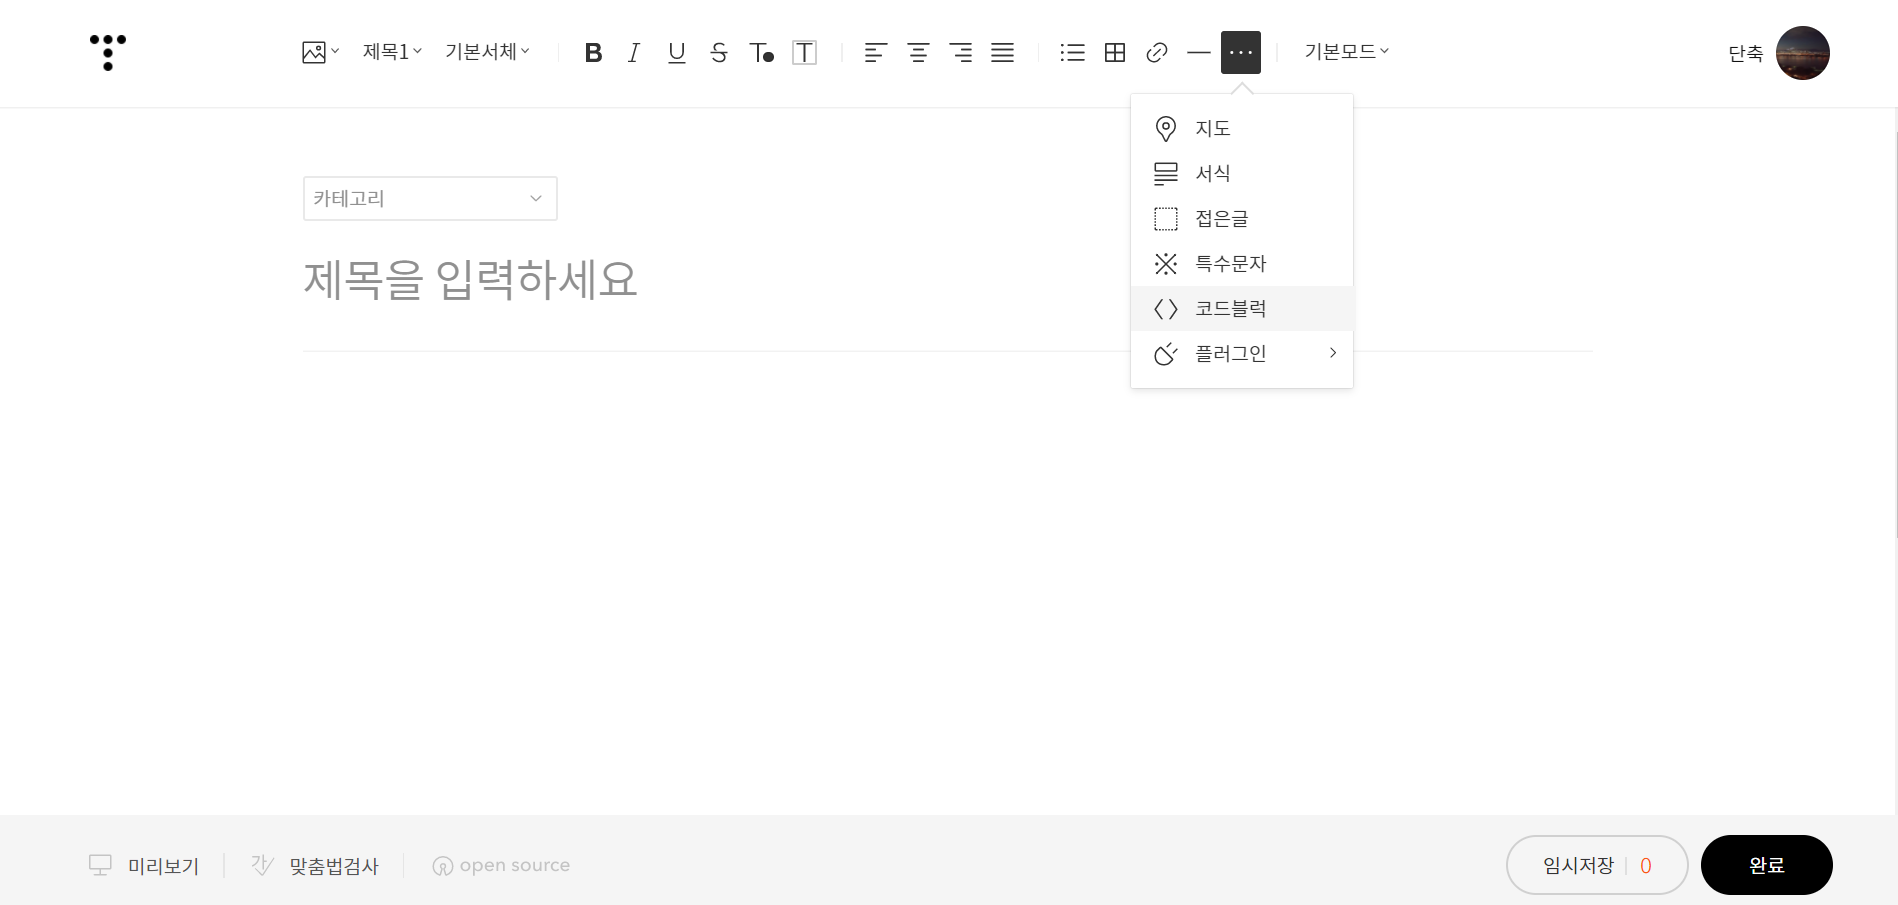Close the more options (…) menu
Viewport: 1898px width, 905px height.
[1241, 53]
